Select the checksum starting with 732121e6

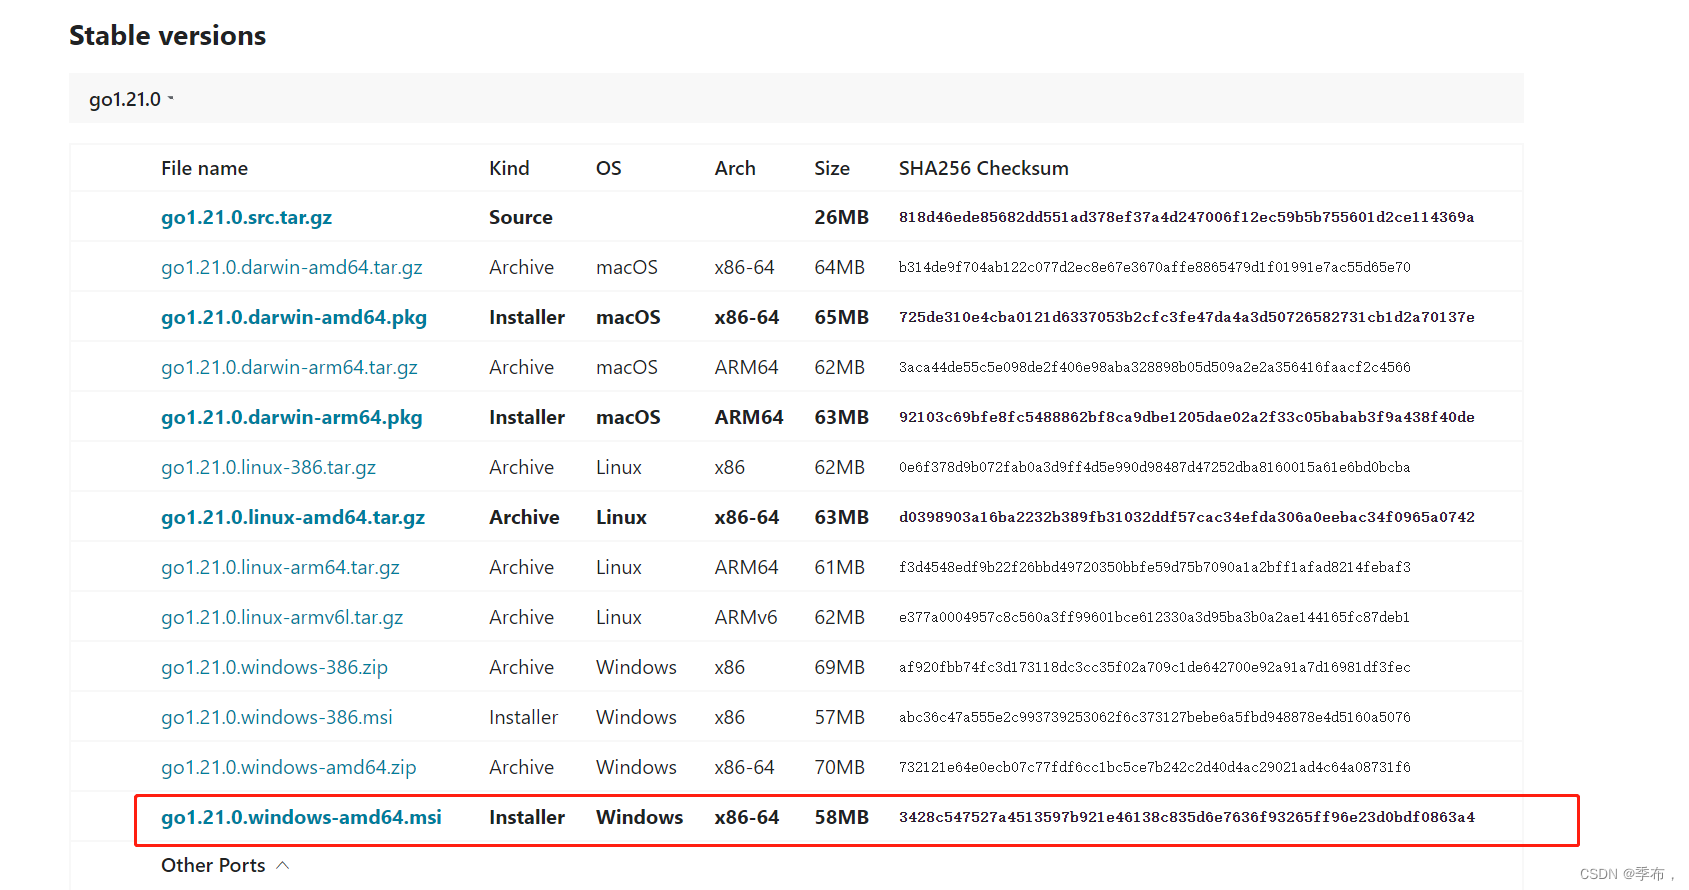pos(1154,767)
